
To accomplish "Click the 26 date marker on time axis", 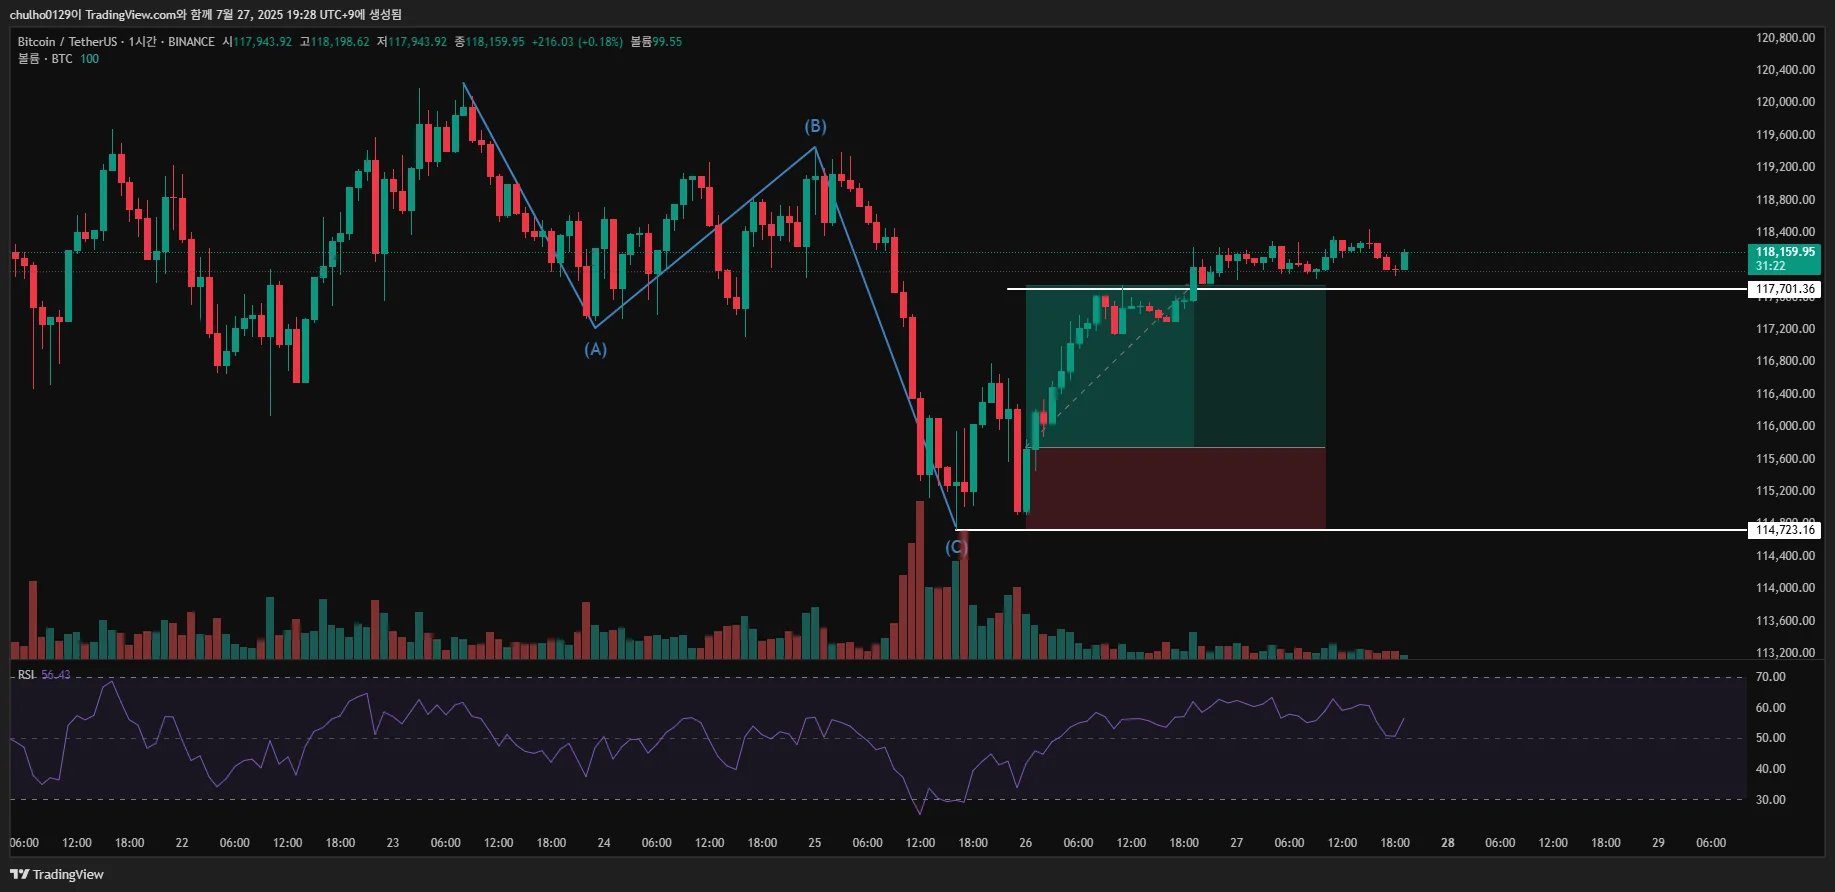I will pyautogui.click(x=1025, y=843).
